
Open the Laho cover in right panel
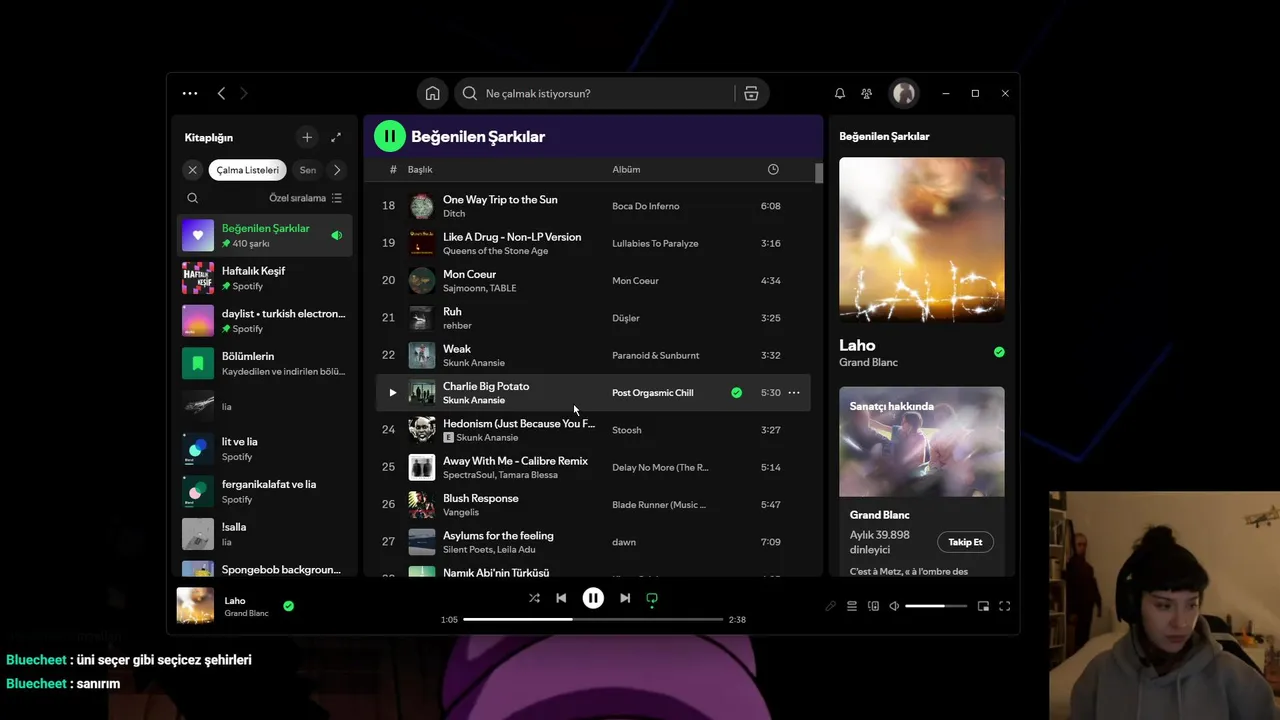coord(922,240)
